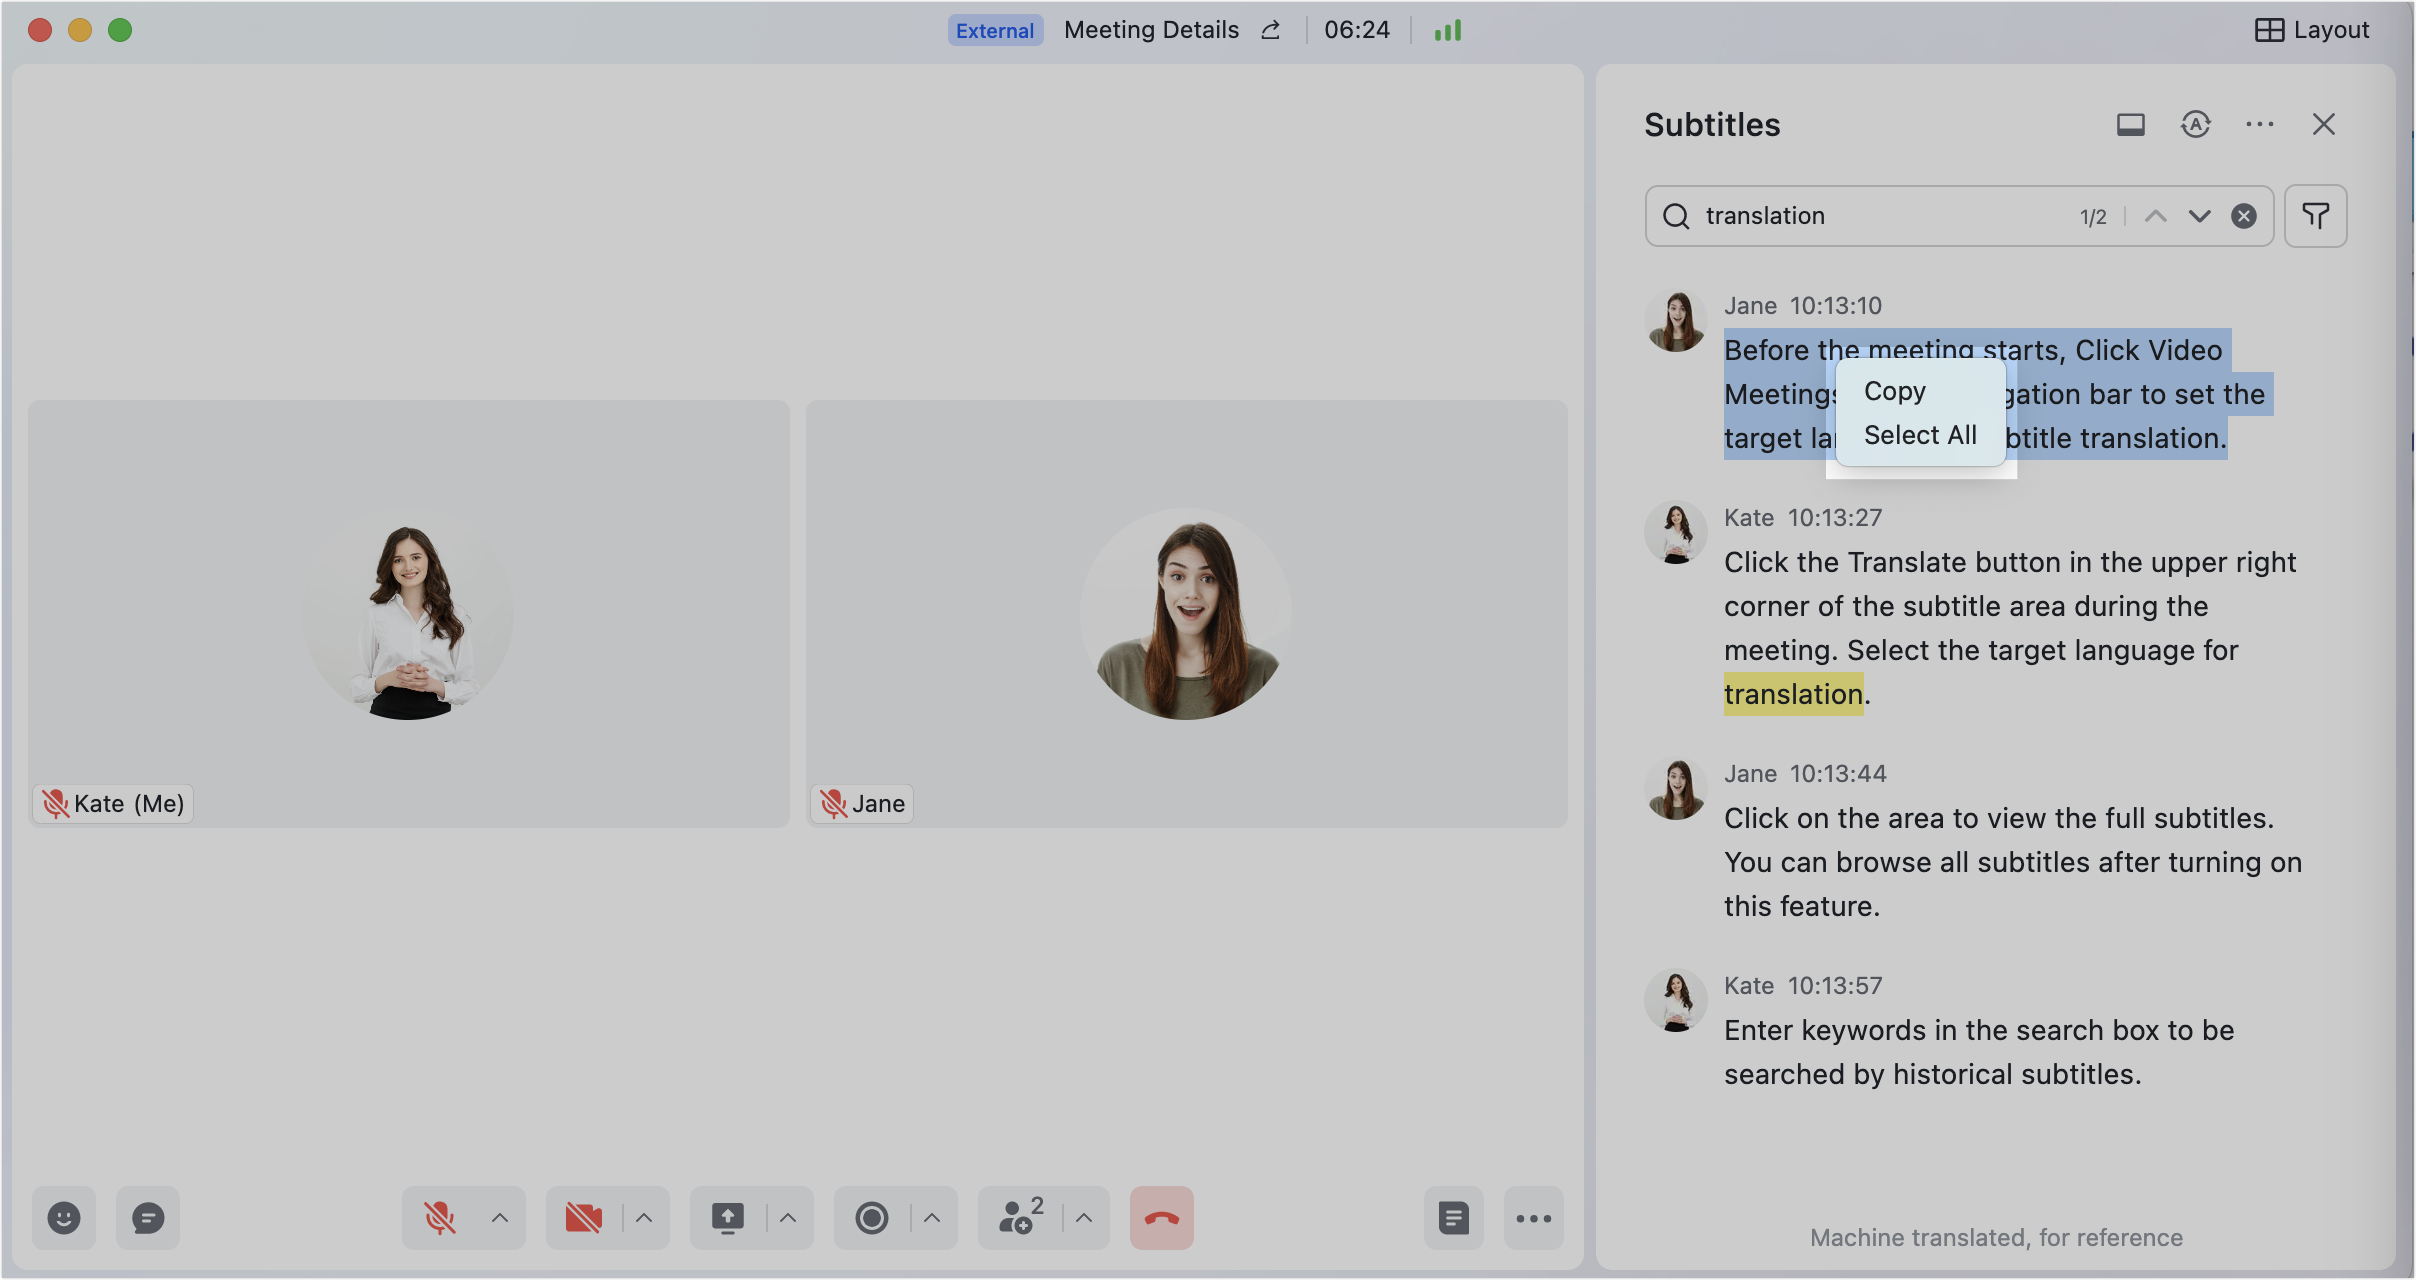Expand the screen share options chevron
This screenshot has height=1280, width=2416.
[x=788, y=1218]
